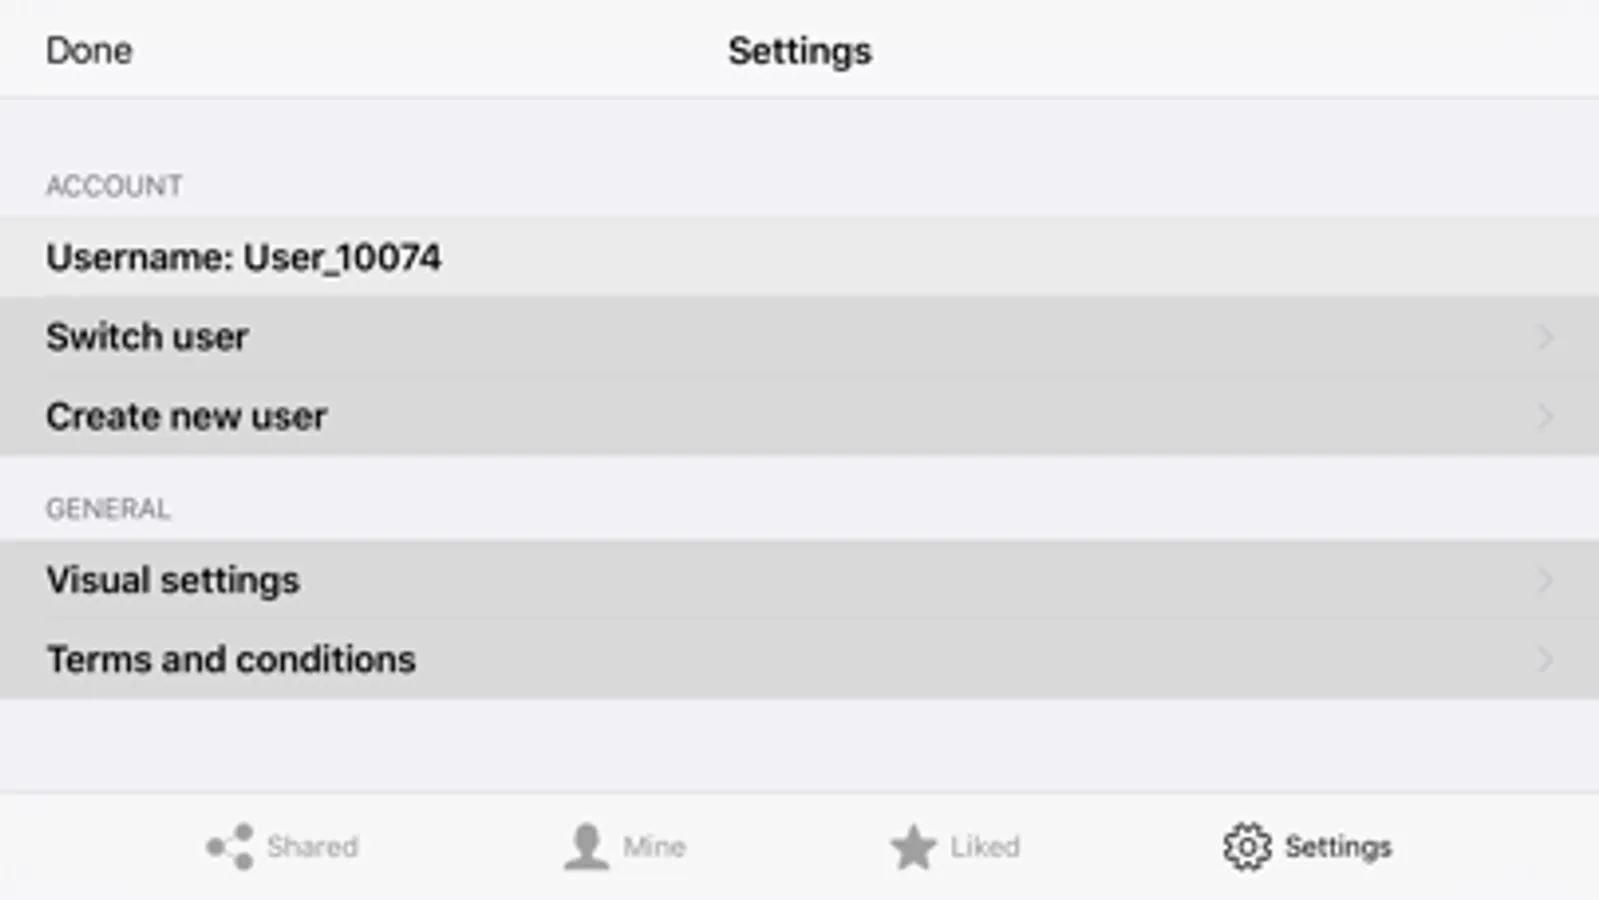This screenshot has height=900, width=1599.
Task: Expand chevron on Terms and conditions row
Action: pos(1546,659)
